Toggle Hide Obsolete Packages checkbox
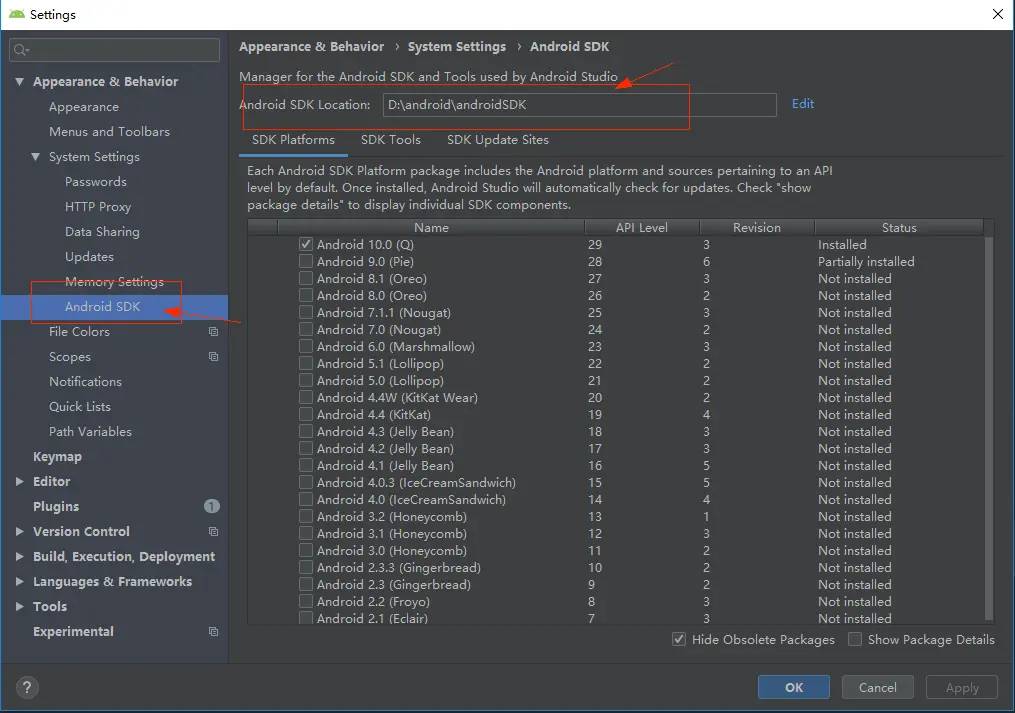1015x713 pixels. (x=678, y=639)
